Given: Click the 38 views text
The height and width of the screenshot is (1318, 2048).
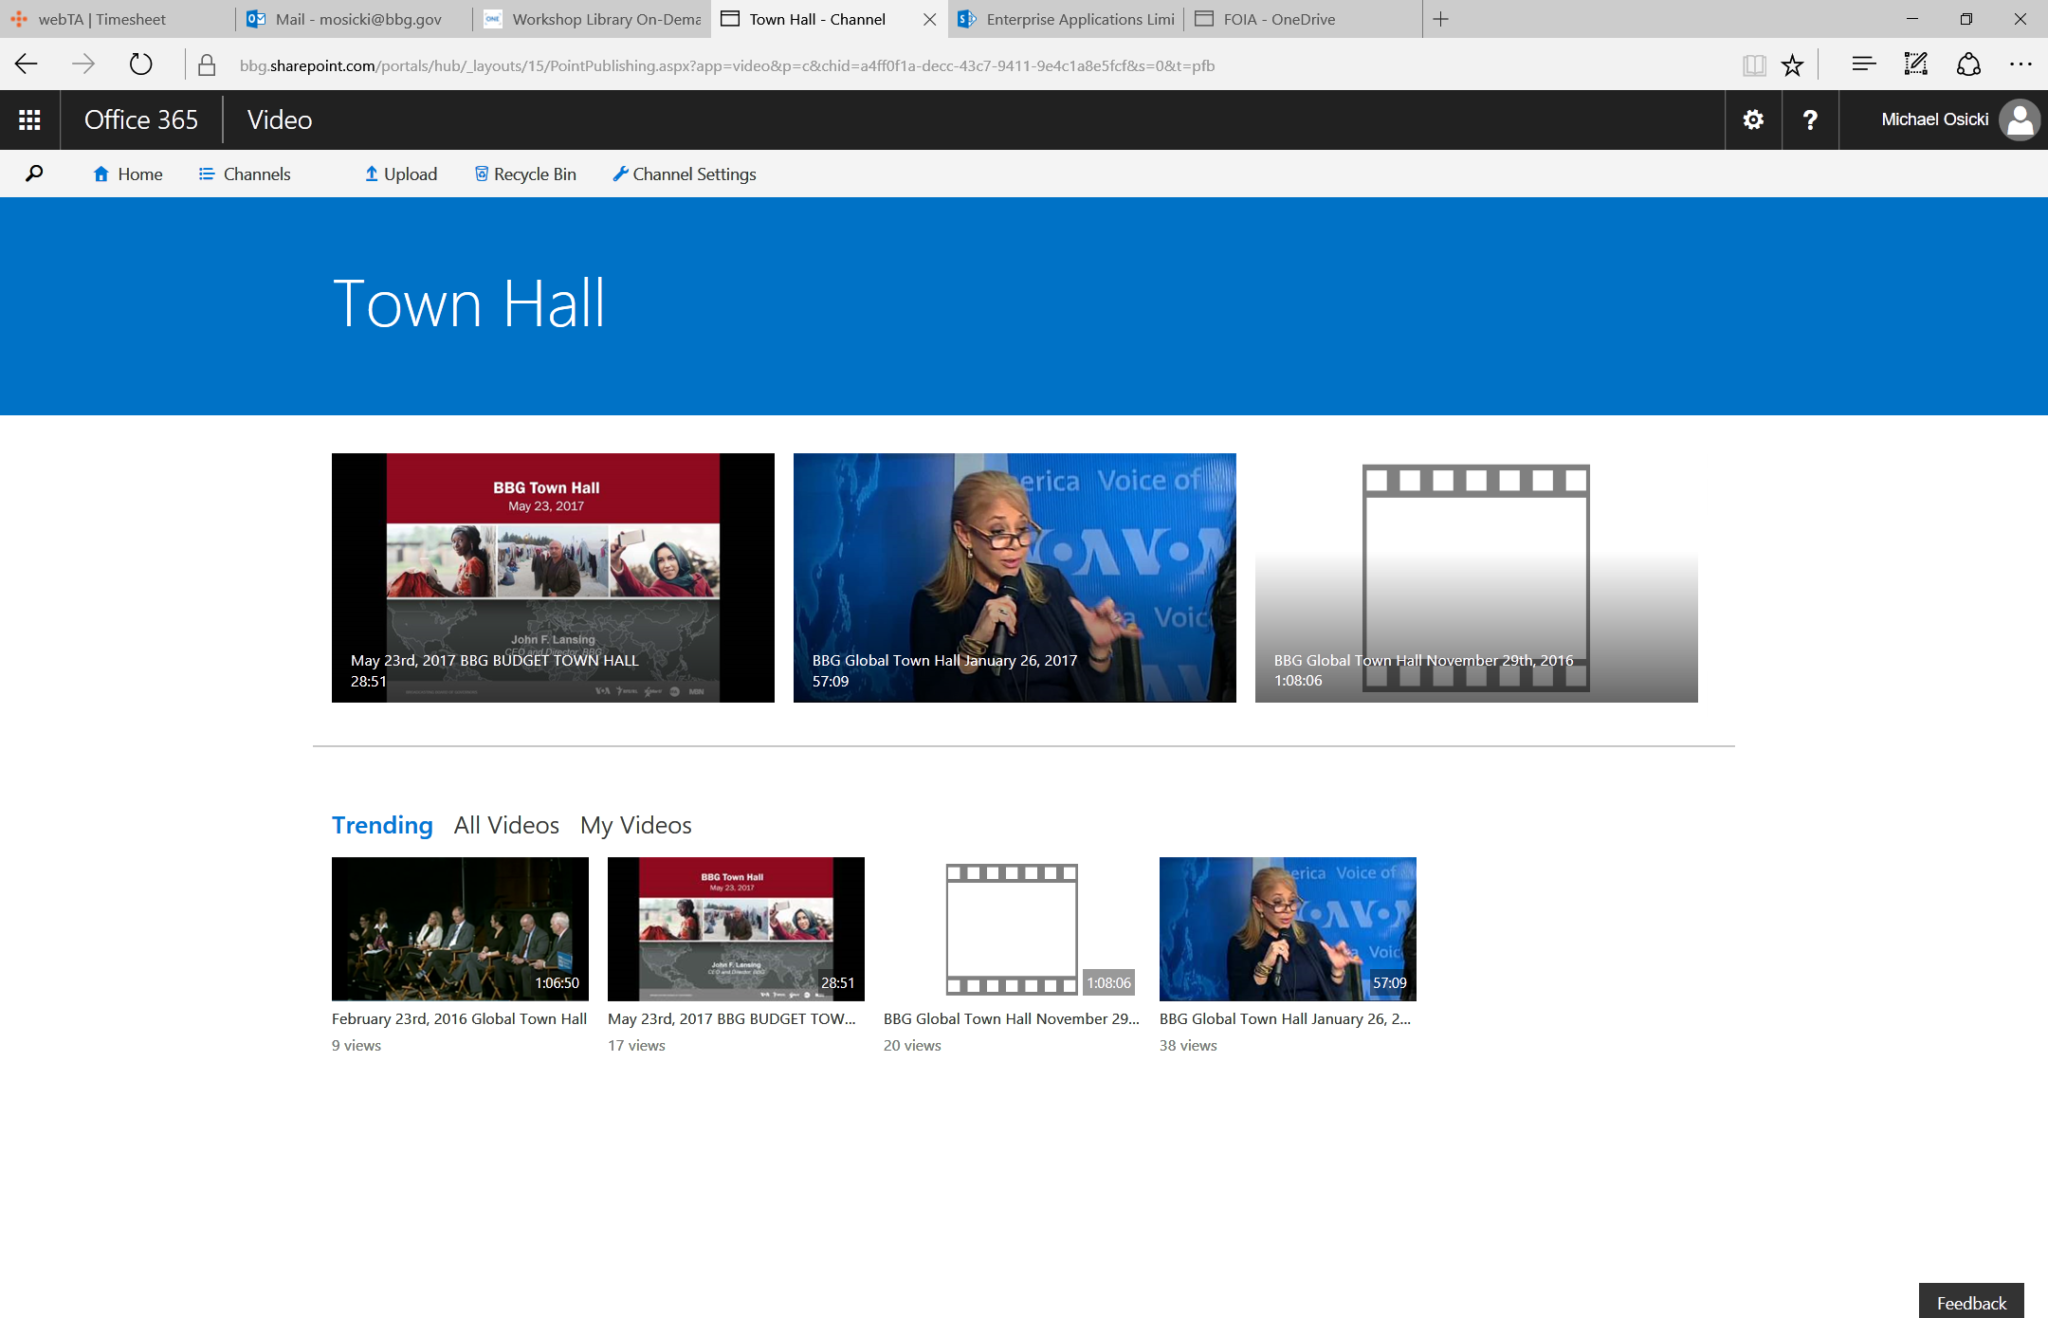Looking at the screenshot, I should pyautogui.click(x=1188, y=1046).
